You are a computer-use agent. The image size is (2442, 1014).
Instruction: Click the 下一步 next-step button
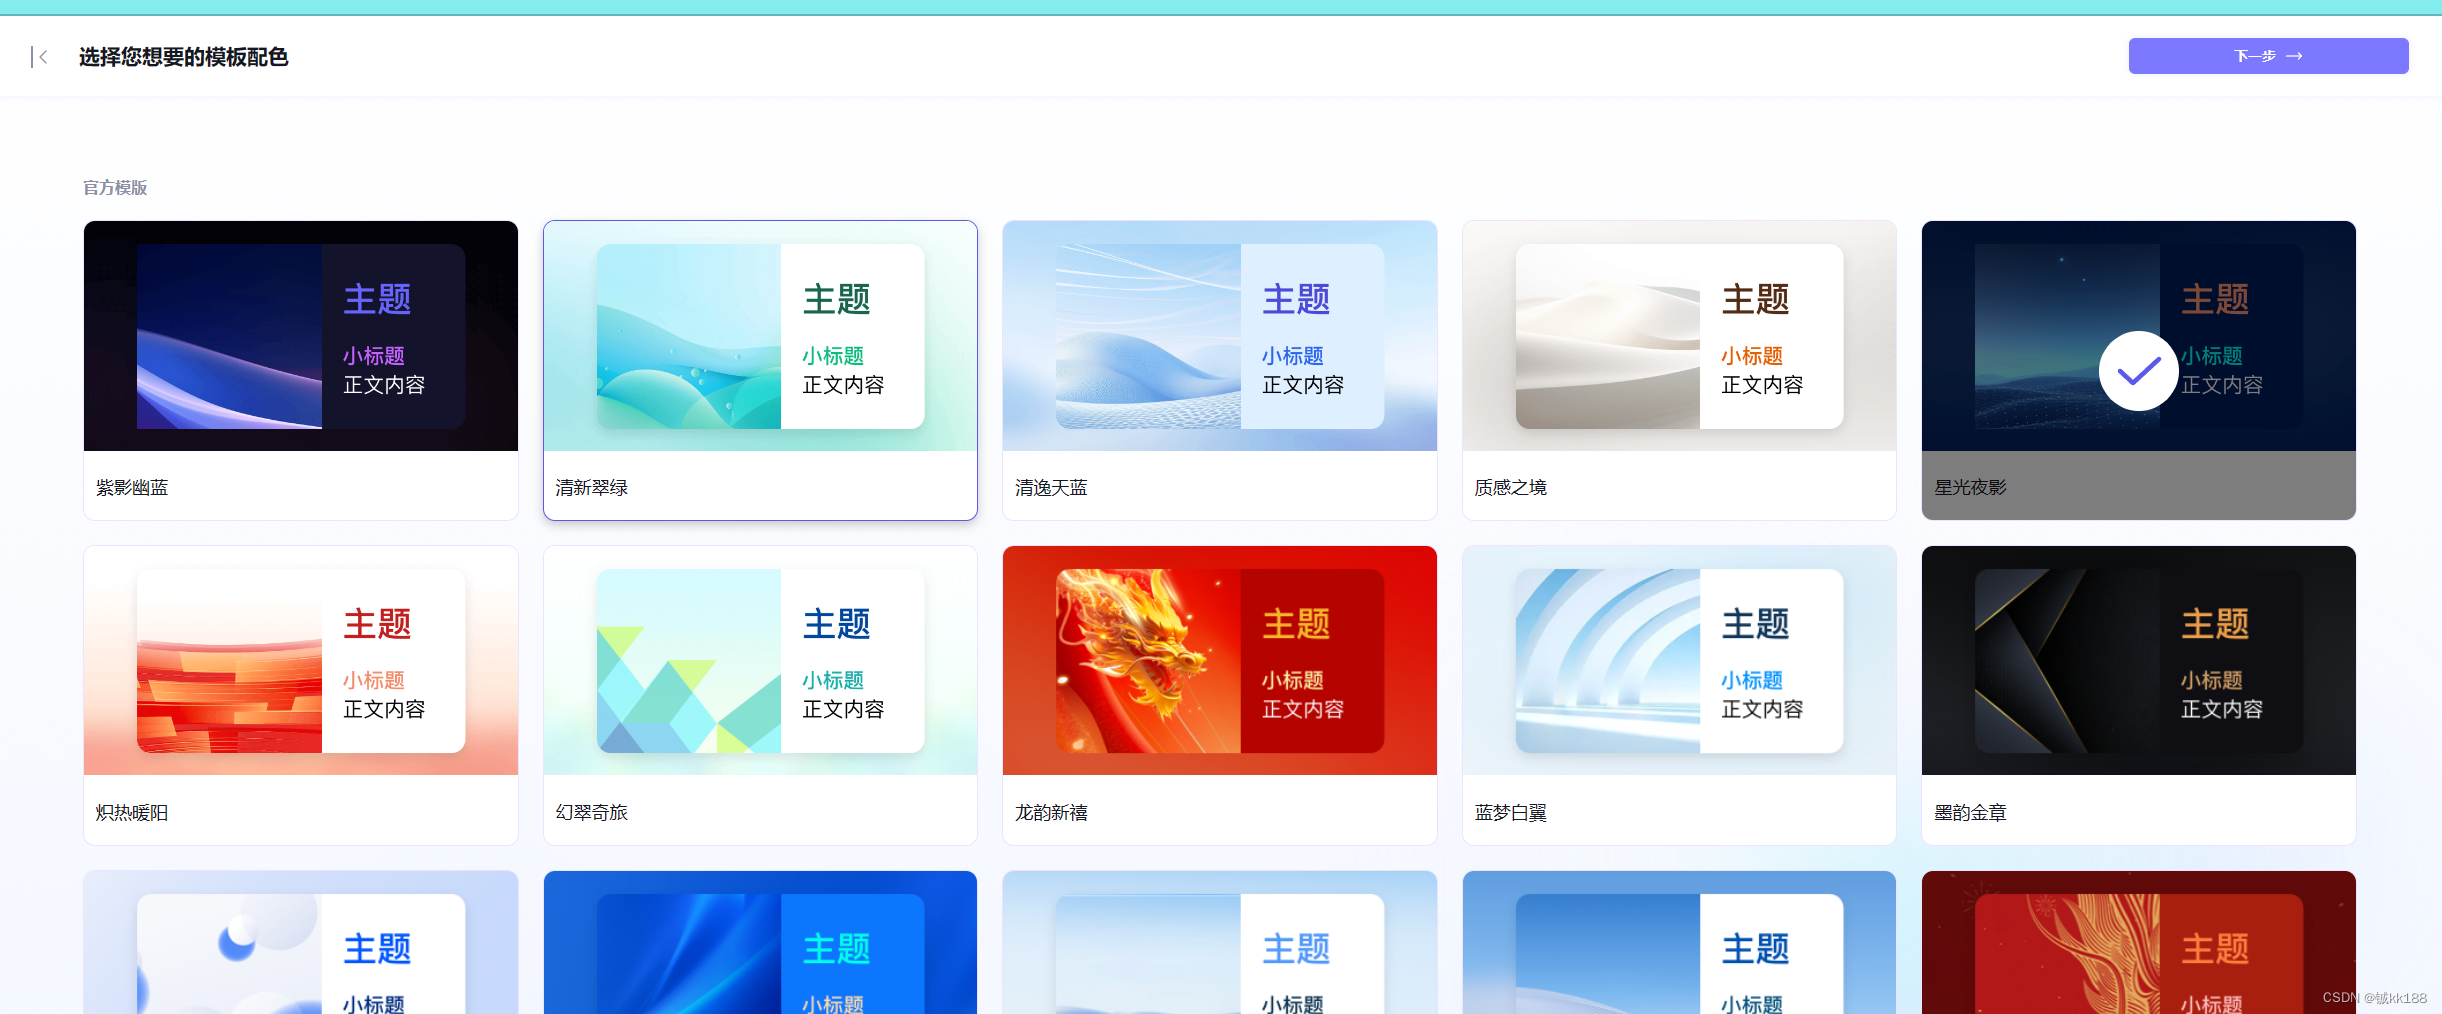click(x=2268, y=56)
